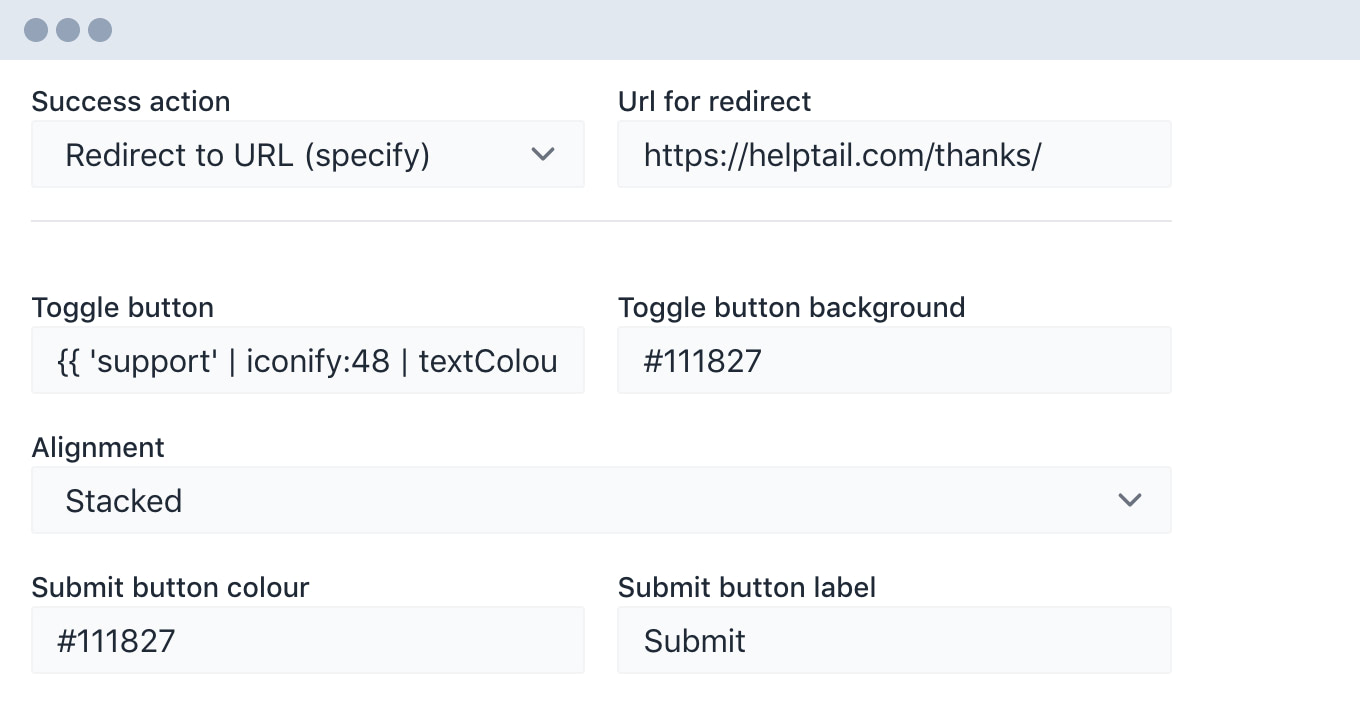Click the 'Alignment' label
This screenshot has height=706, width=1360.
coord(98,447)
